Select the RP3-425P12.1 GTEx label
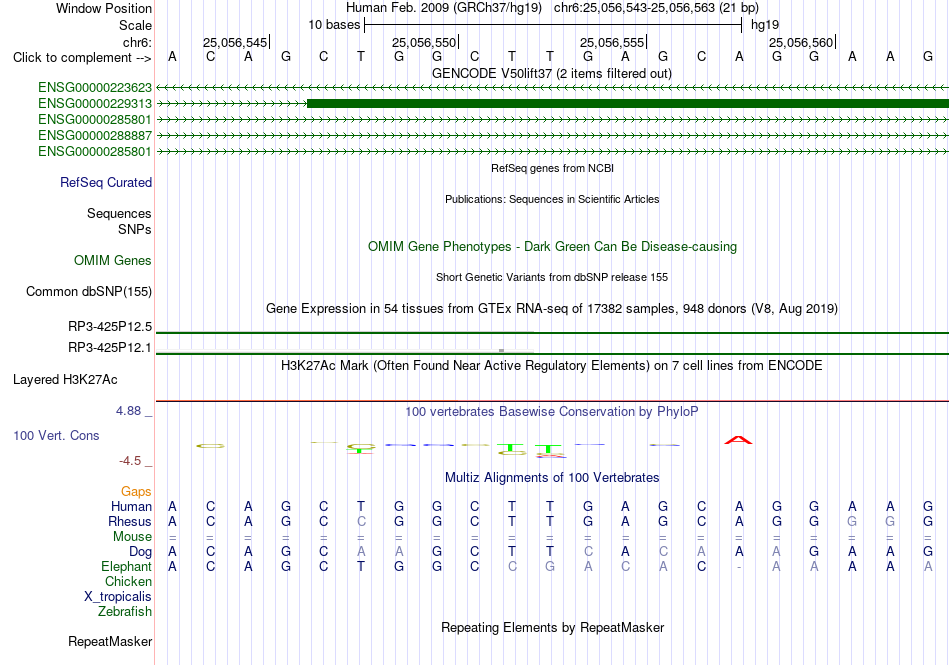 coord(110,348)
